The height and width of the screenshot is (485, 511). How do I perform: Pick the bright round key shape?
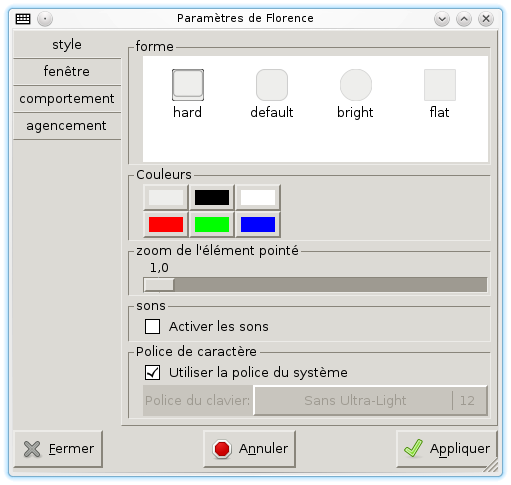coord(356,85)
